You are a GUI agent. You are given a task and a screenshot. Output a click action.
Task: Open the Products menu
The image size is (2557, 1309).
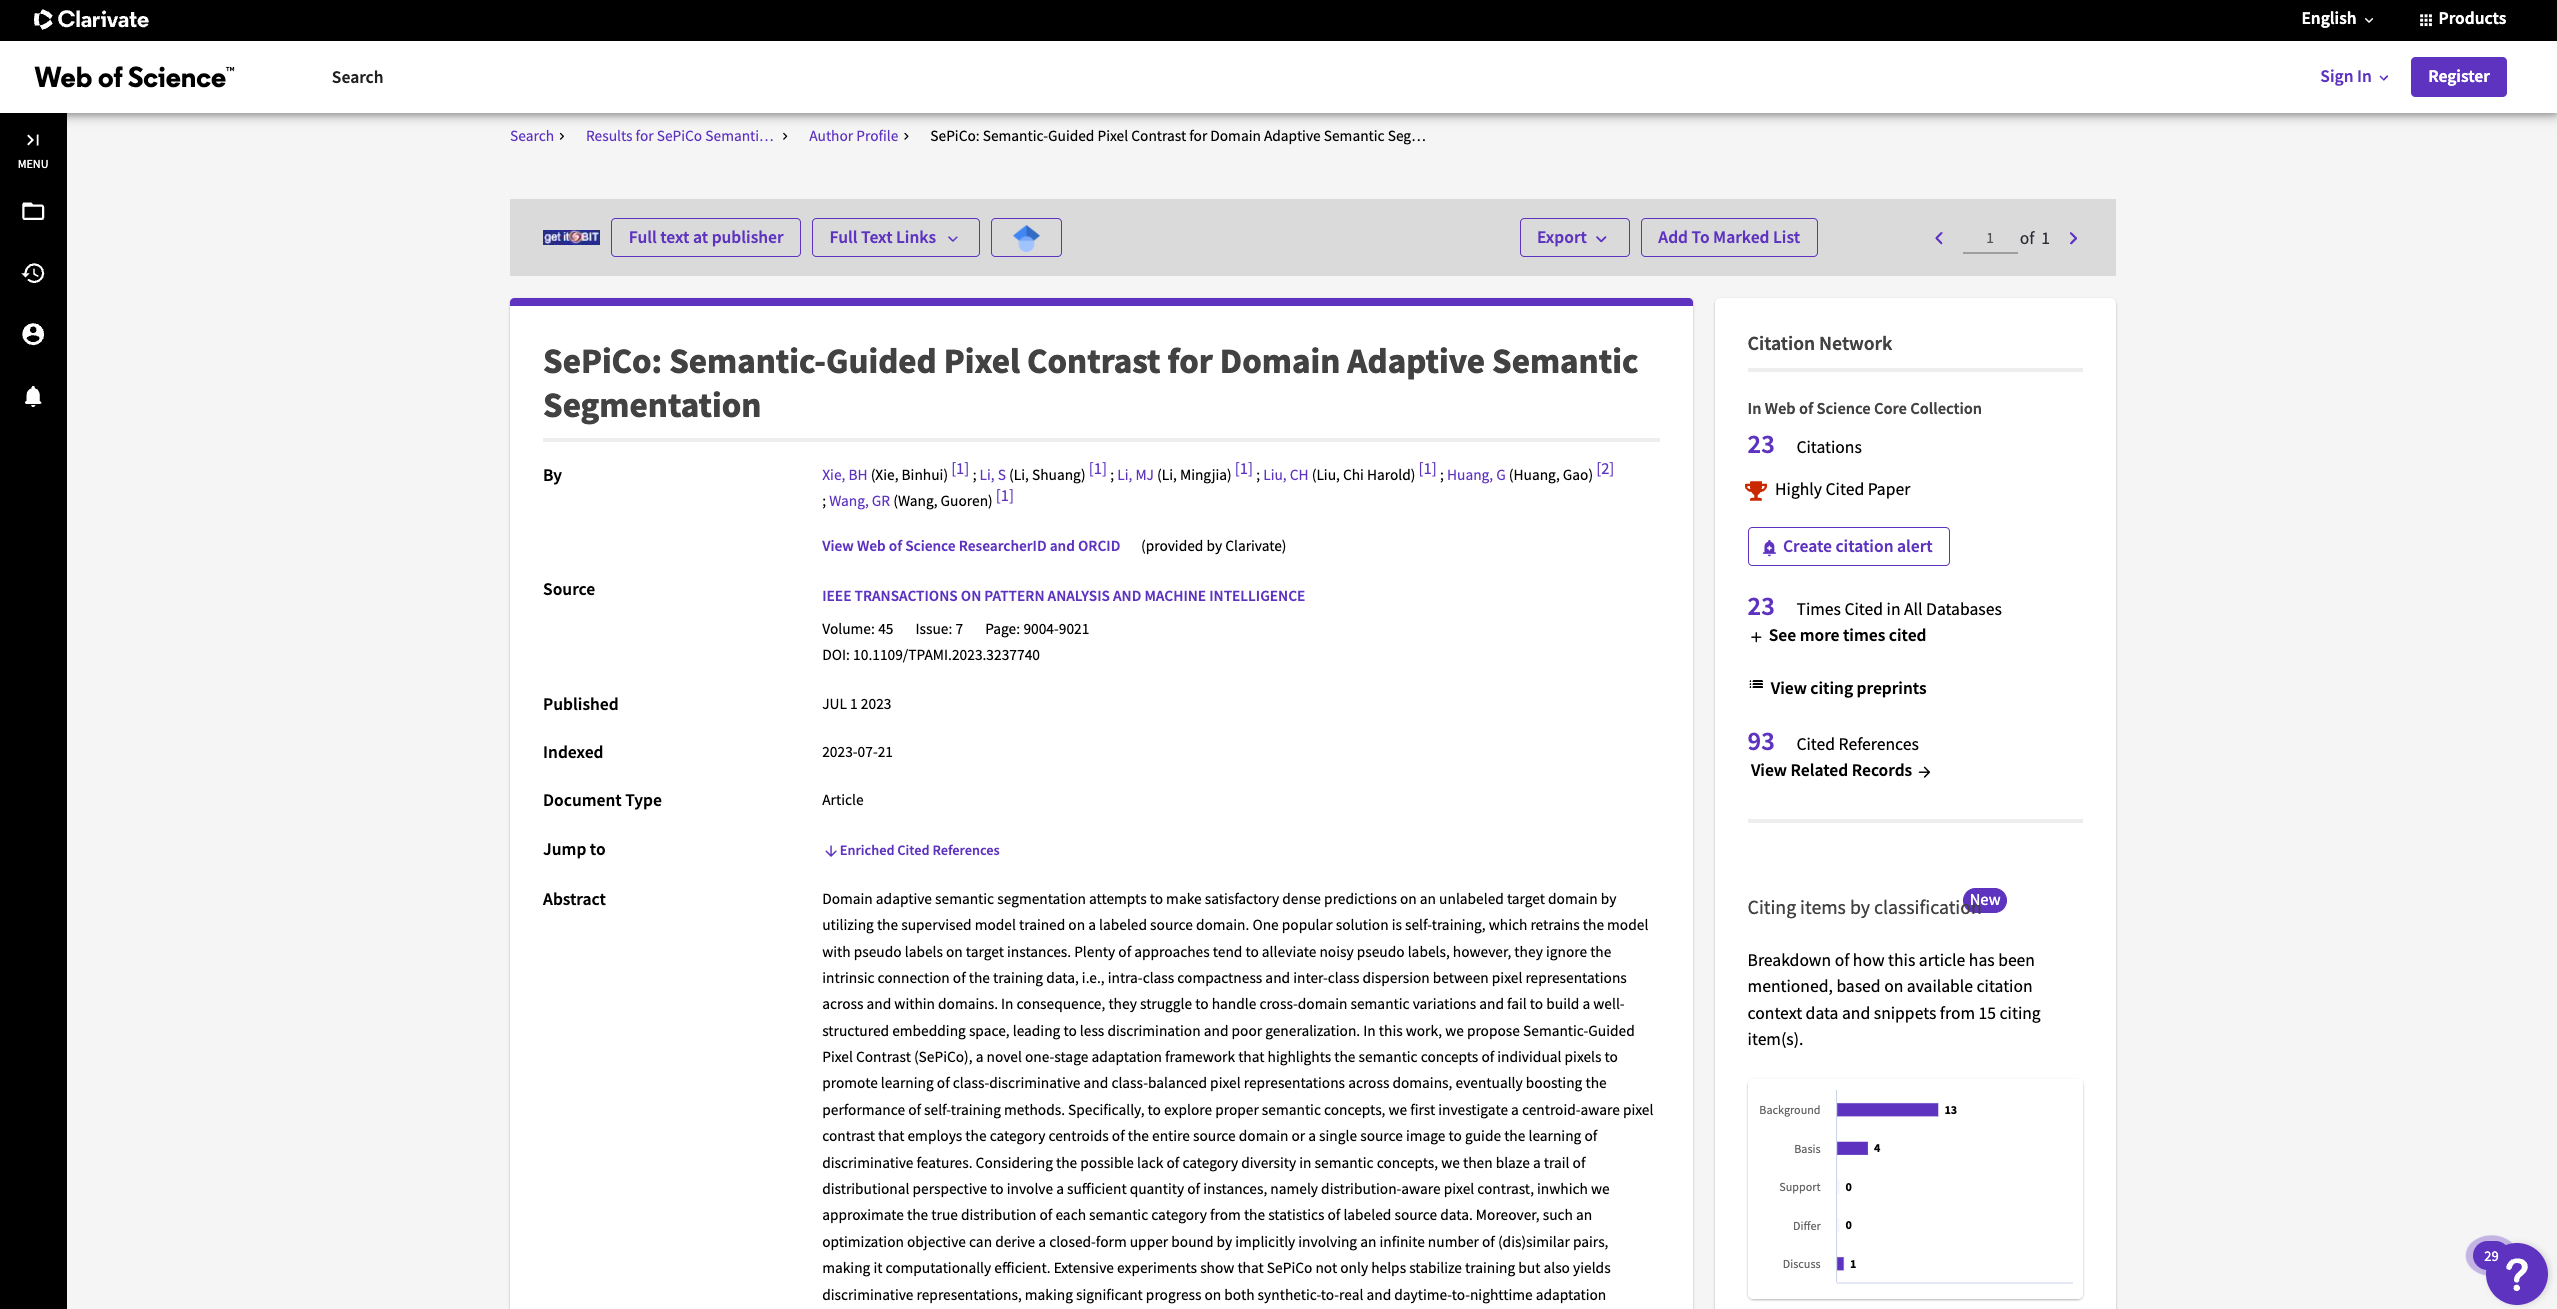2462,19
